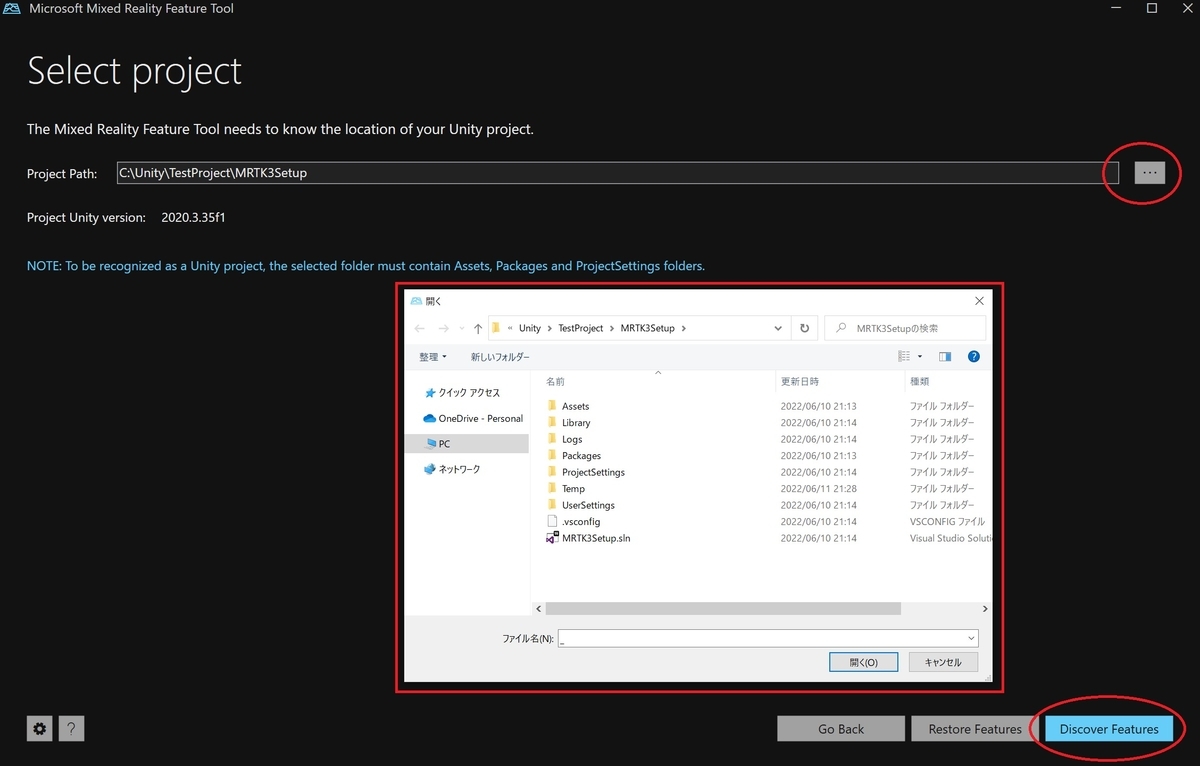Click the MRTK3Setupの検索 search box
Screen dimensions: 1200x766
[x=905, y=328]
